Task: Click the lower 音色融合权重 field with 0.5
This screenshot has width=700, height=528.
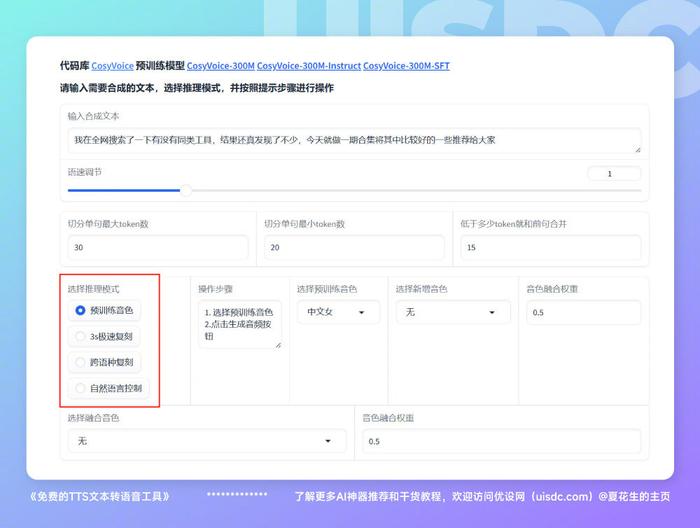Action: [502, 441]
